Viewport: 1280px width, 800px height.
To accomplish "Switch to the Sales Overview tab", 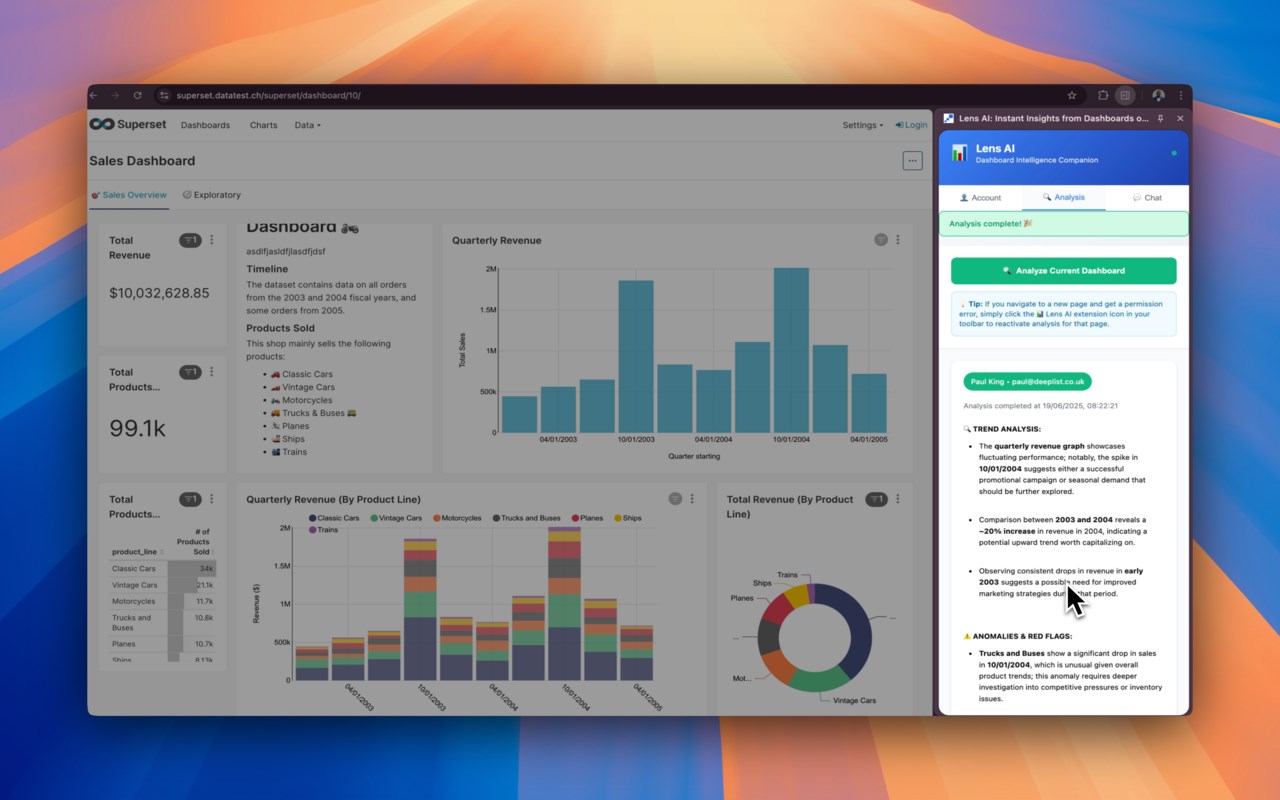I will (129, 195).
